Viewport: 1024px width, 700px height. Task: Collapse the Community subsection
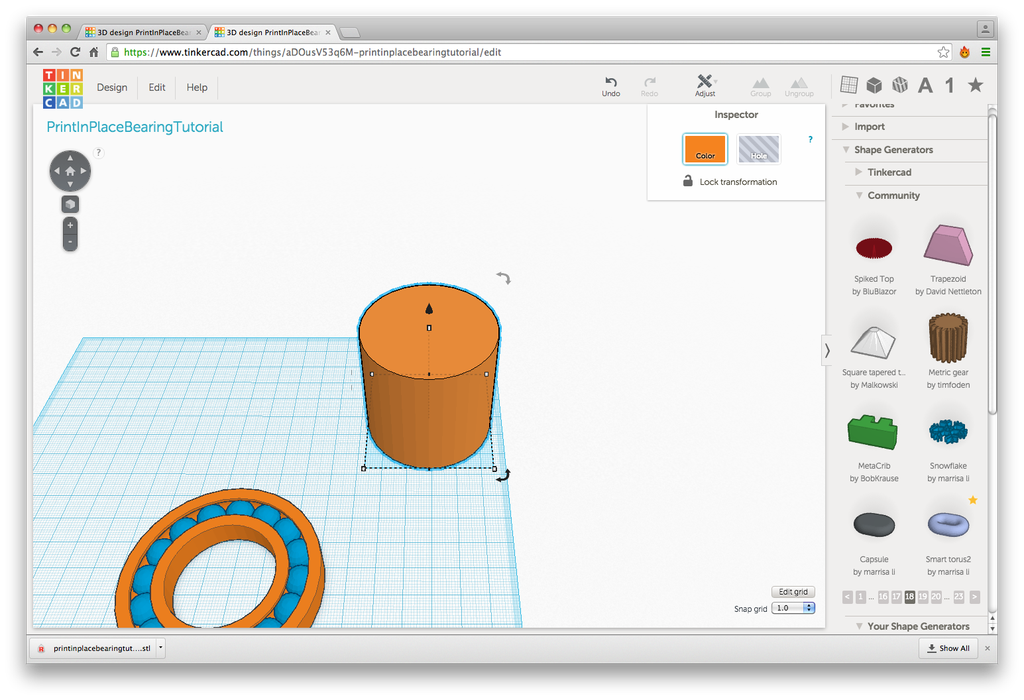859,195
